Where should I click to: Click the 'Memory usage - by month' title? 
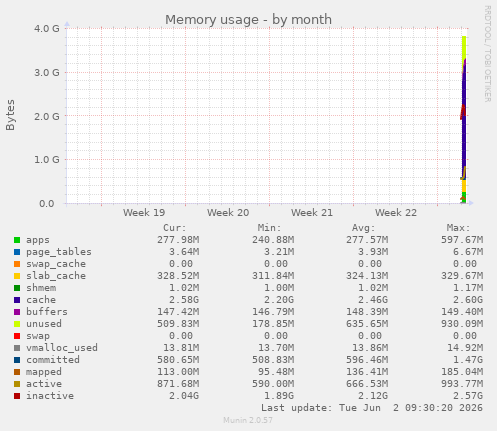248,20
